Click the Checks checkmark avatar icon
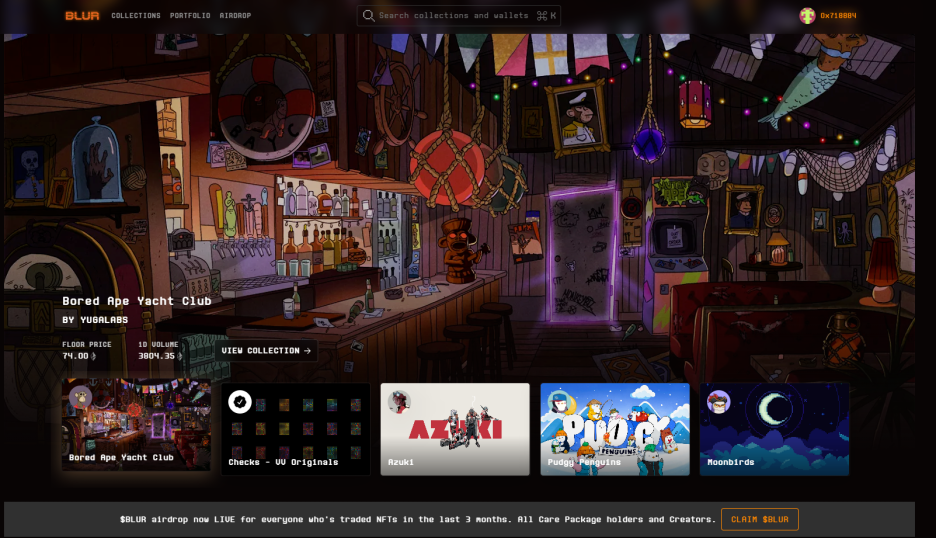This screenshot has height=538, width=936. (x=239, y=402)
